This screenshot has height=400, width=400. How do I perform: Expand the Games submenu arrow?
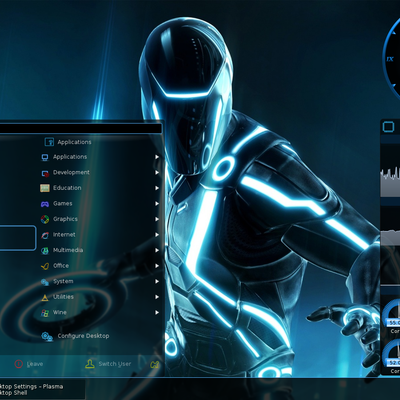point(157,204)
